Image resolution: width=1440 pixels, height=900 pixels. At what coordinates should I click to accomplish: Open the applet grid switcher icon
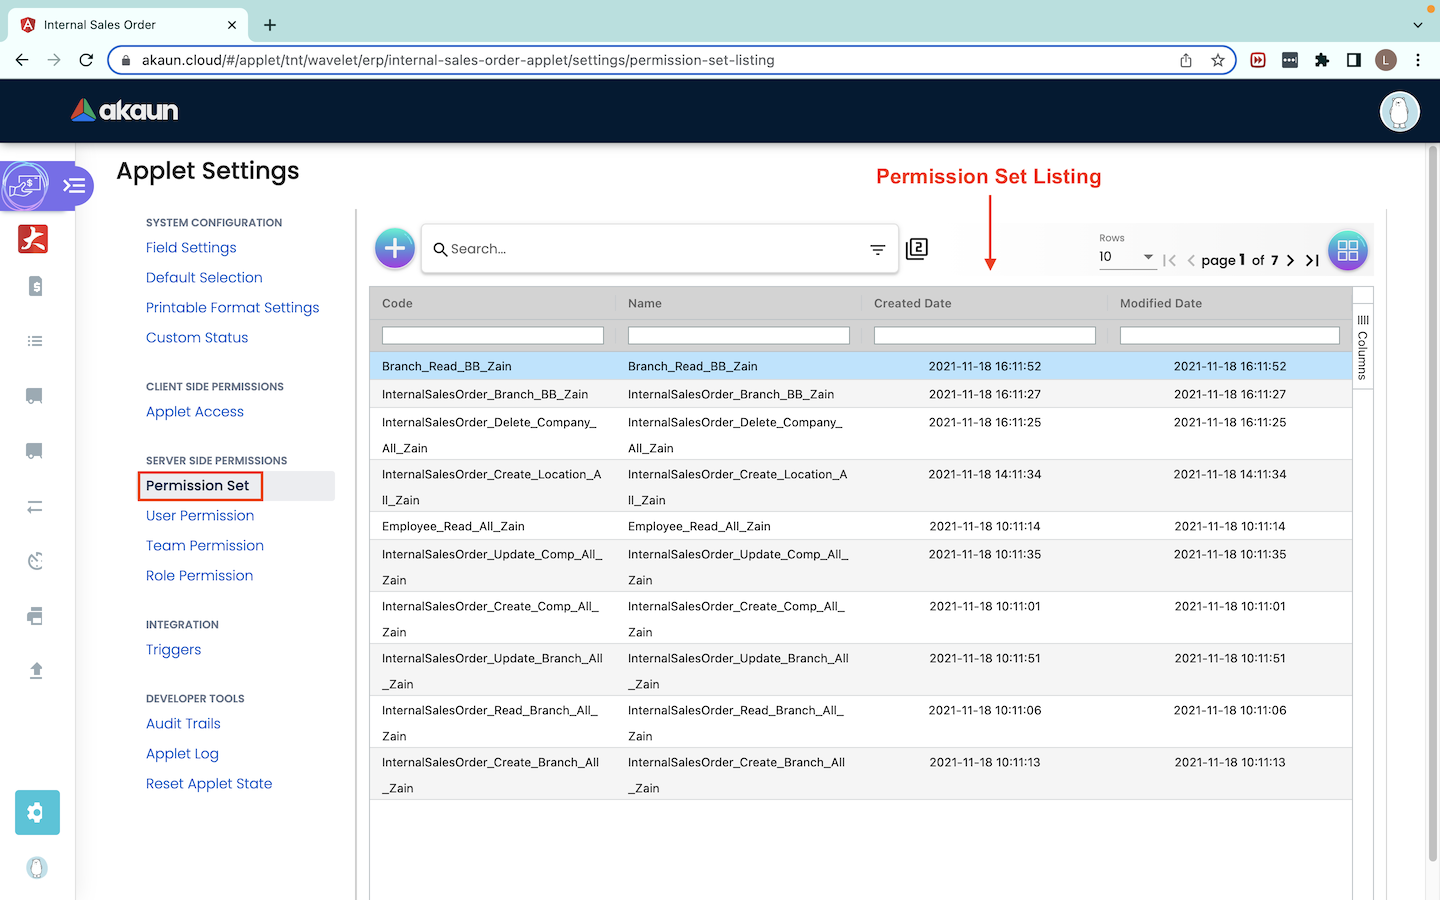coord(1347,251)
